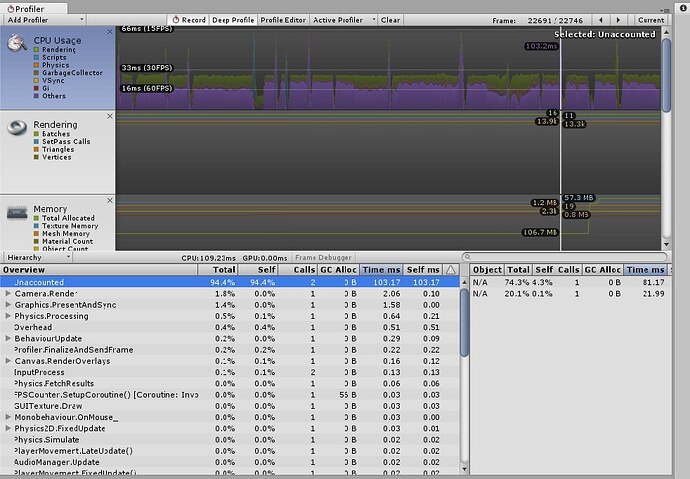
Task: Select the Overhead row
Action: coord(230,327)
